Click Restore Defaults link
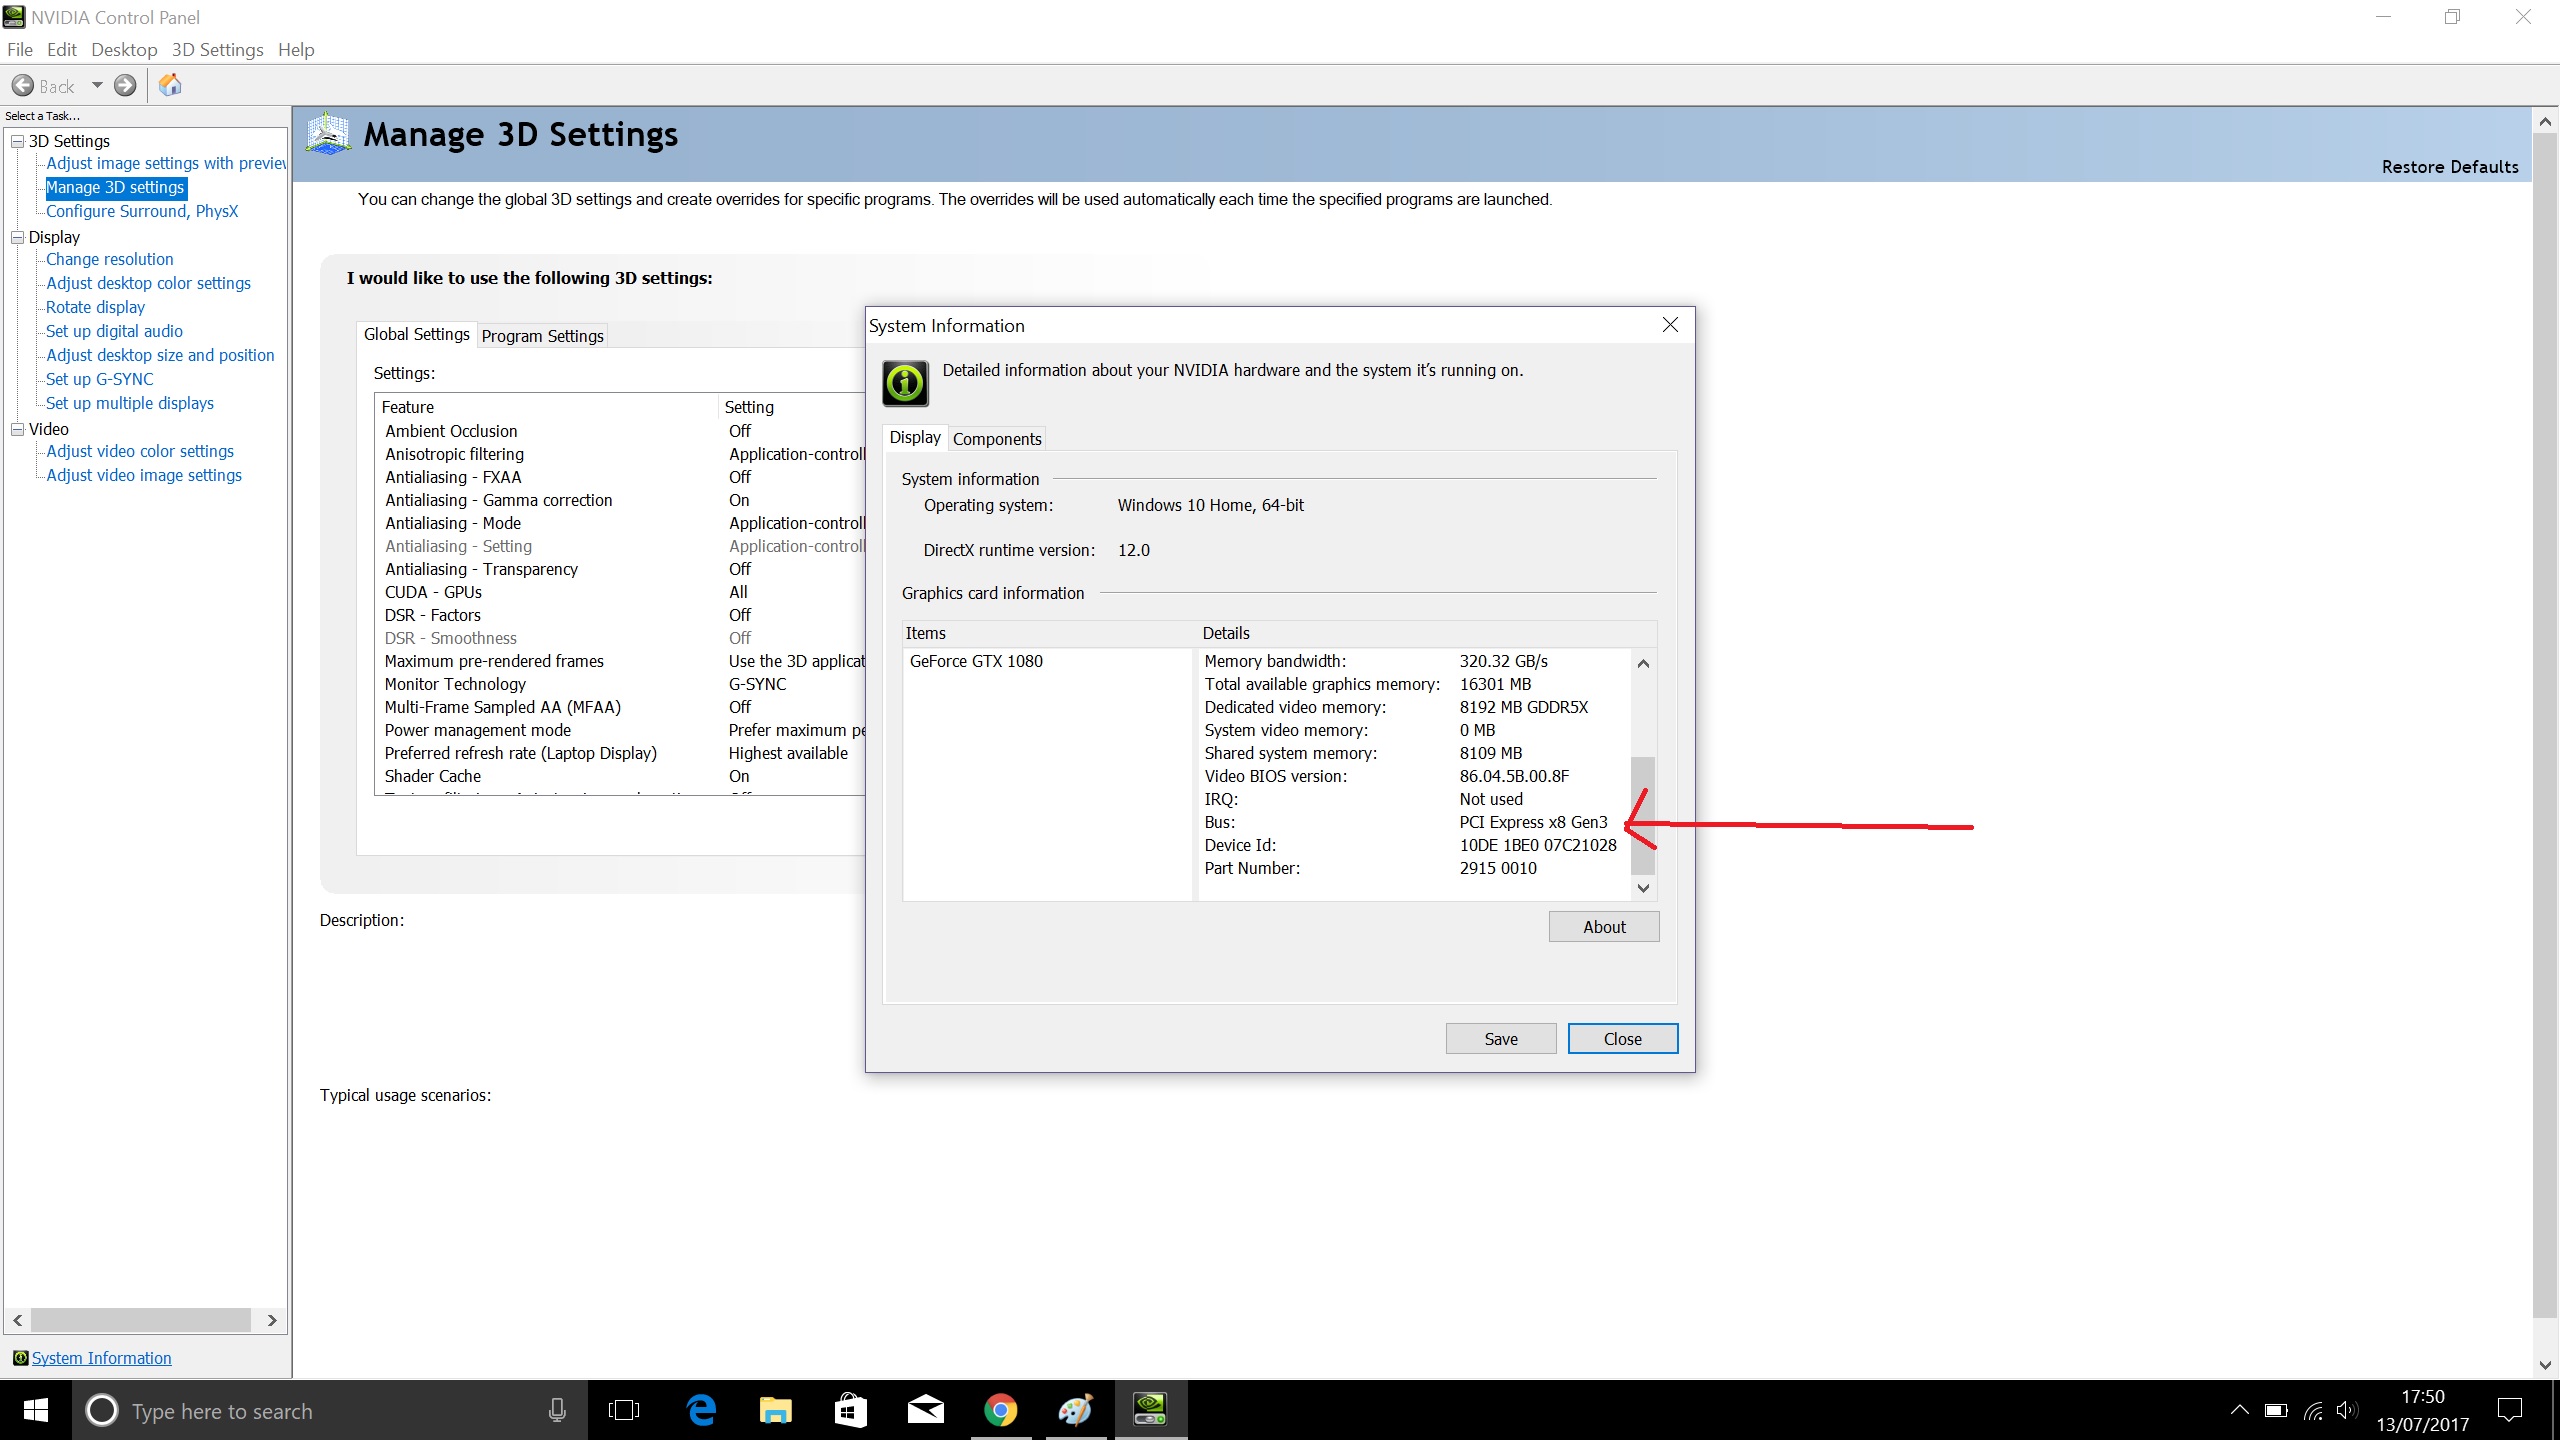The height and width of the screenshot is (1440, 2560). pyautogui.click(x=2449, y=167)
